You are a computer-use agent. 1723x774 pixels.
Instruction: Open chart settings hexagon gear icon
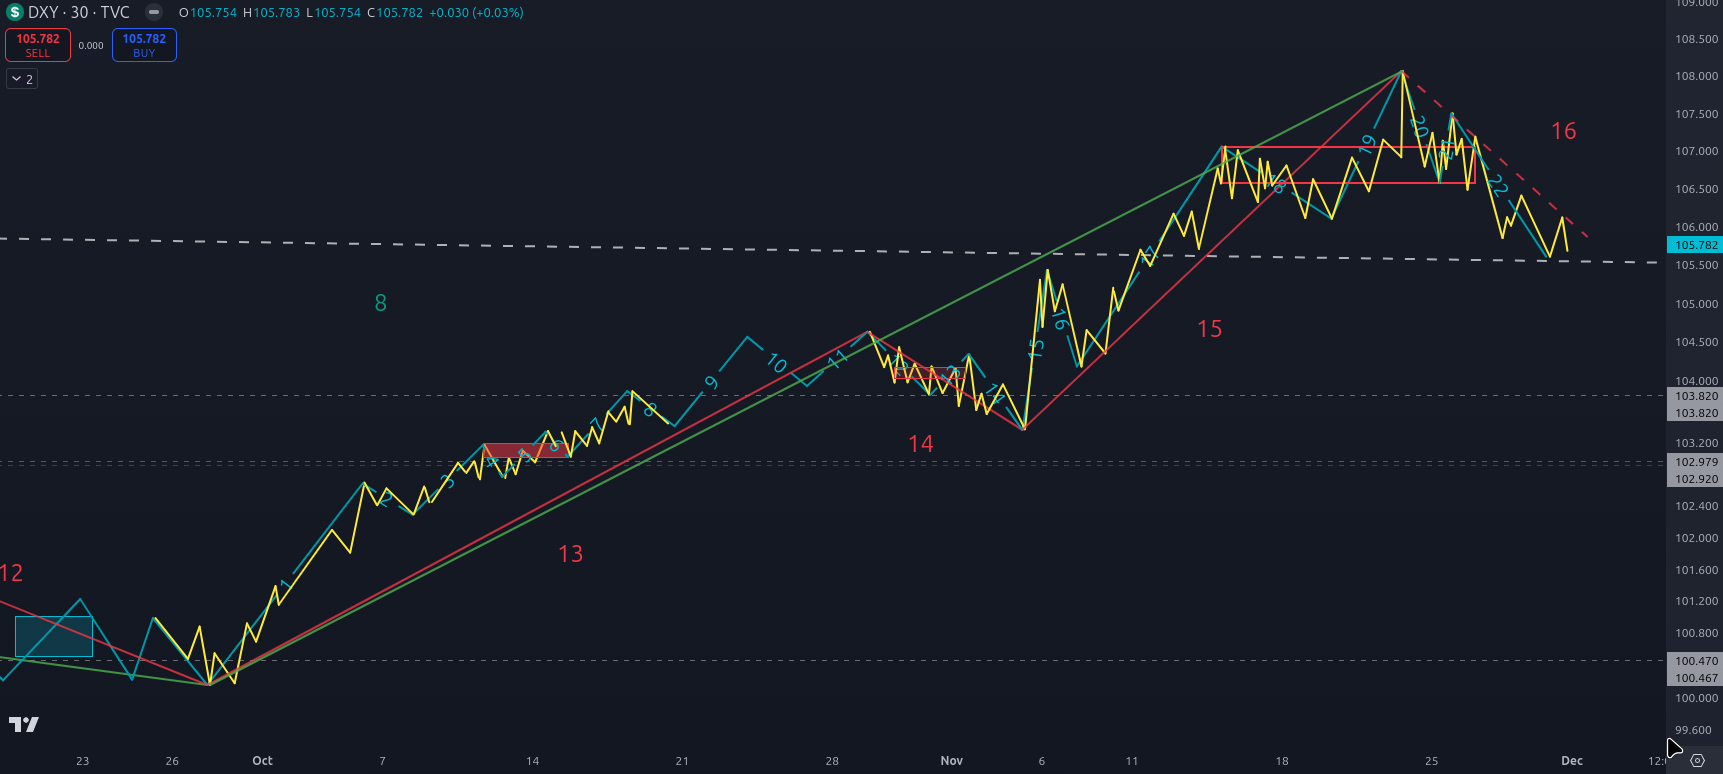tap(1697, 761)
